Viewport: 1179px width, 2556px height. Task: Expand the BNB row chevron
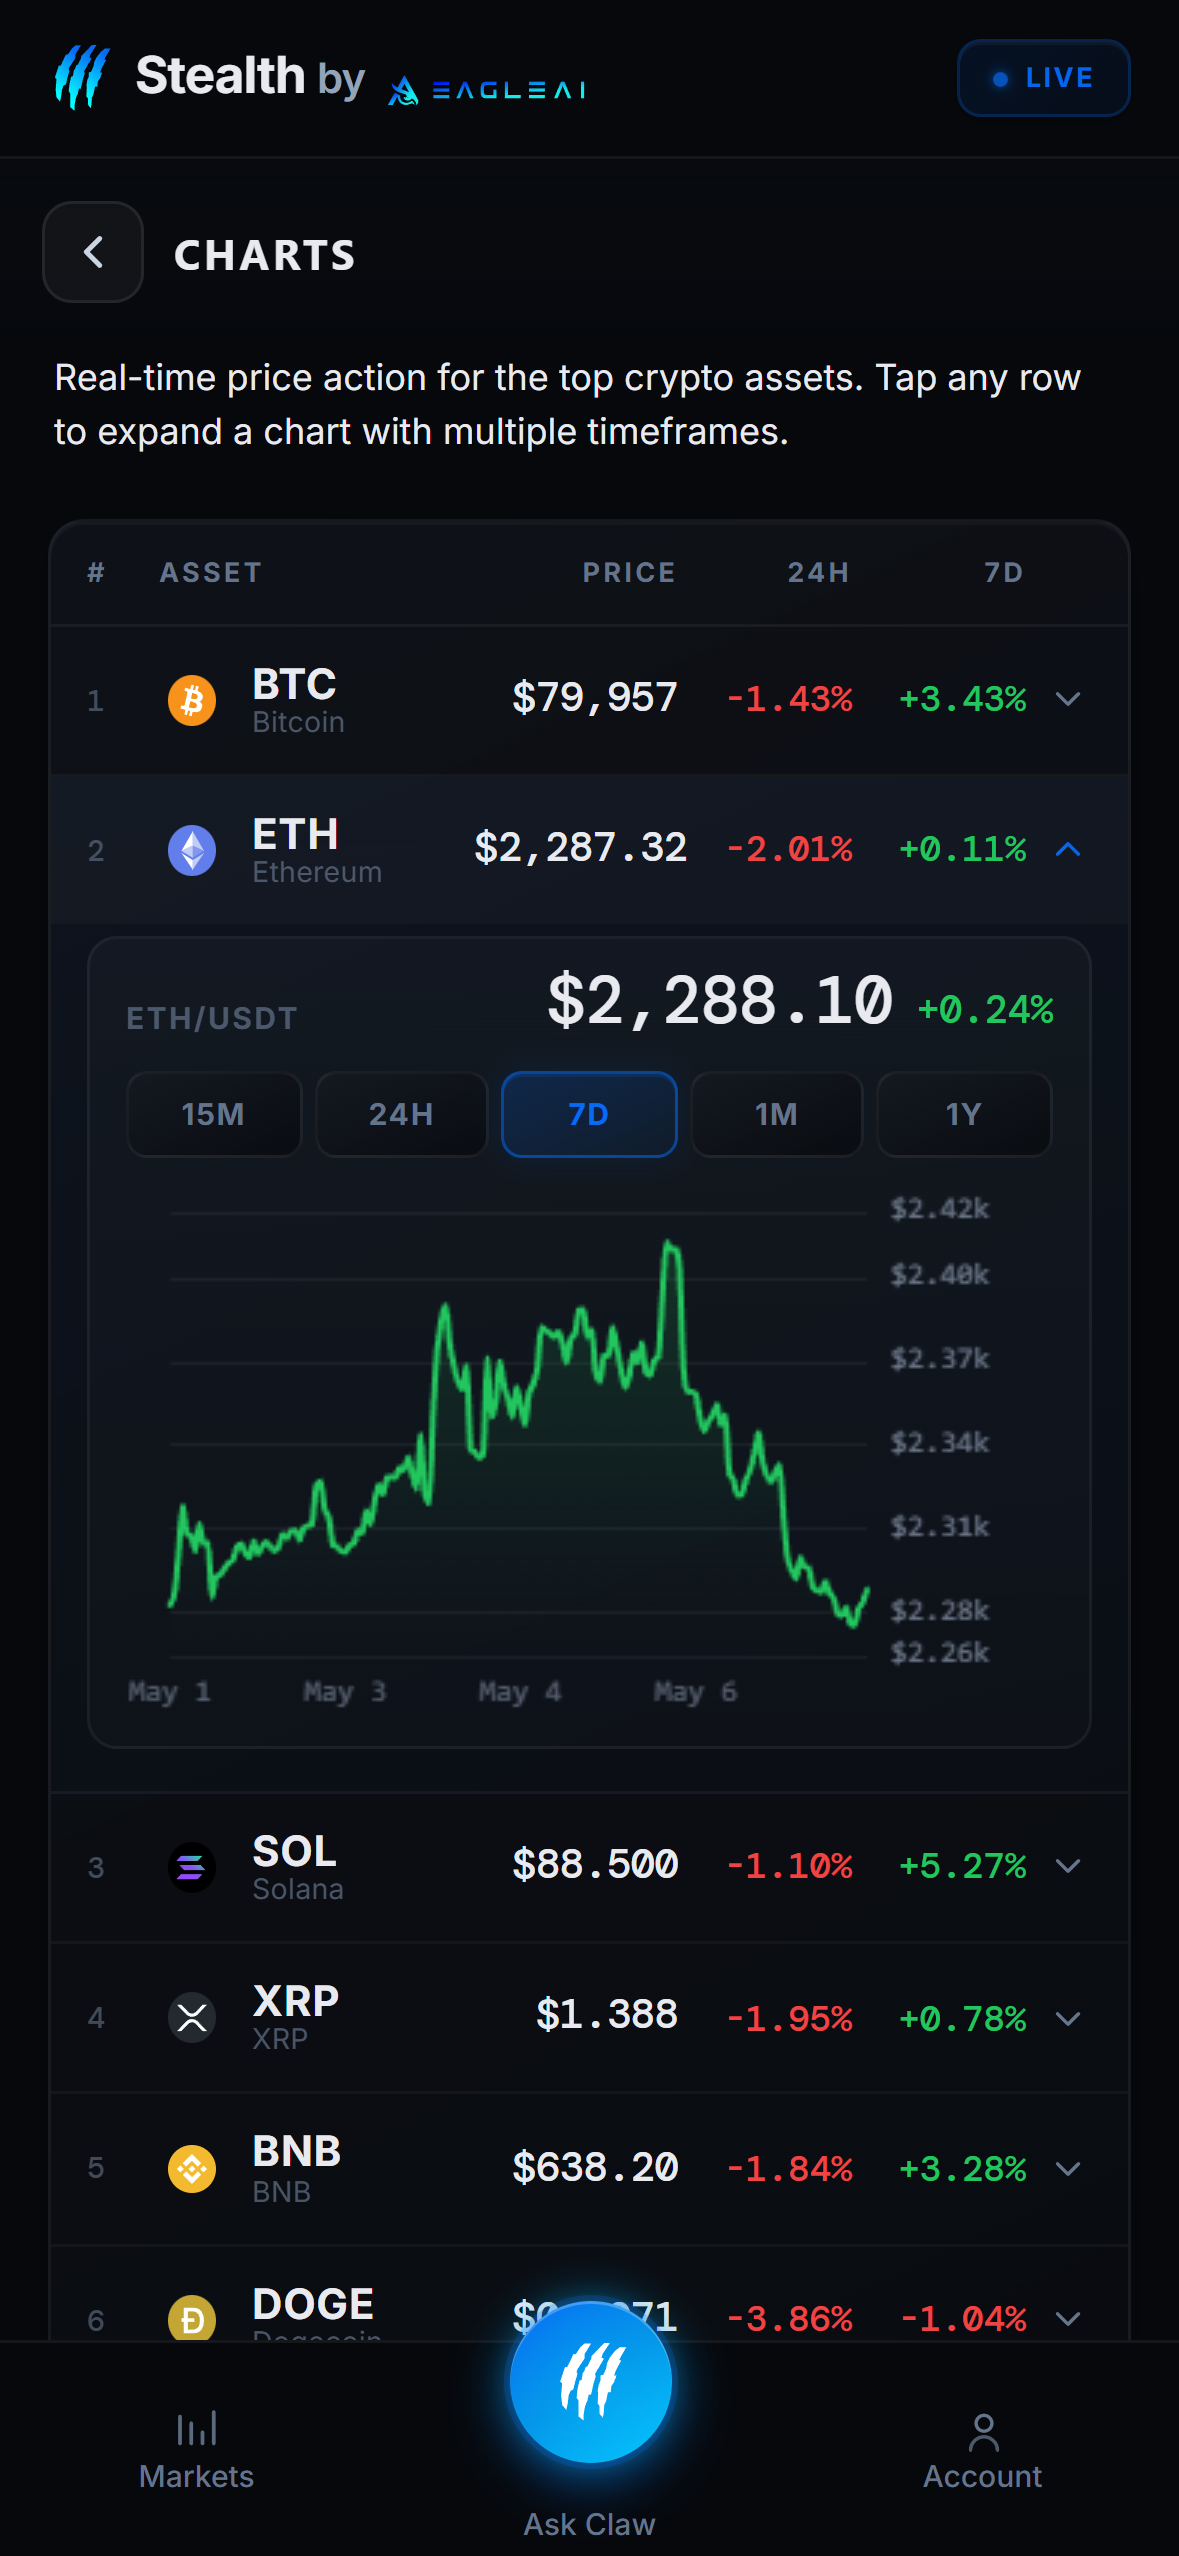pos(1068,2168)
